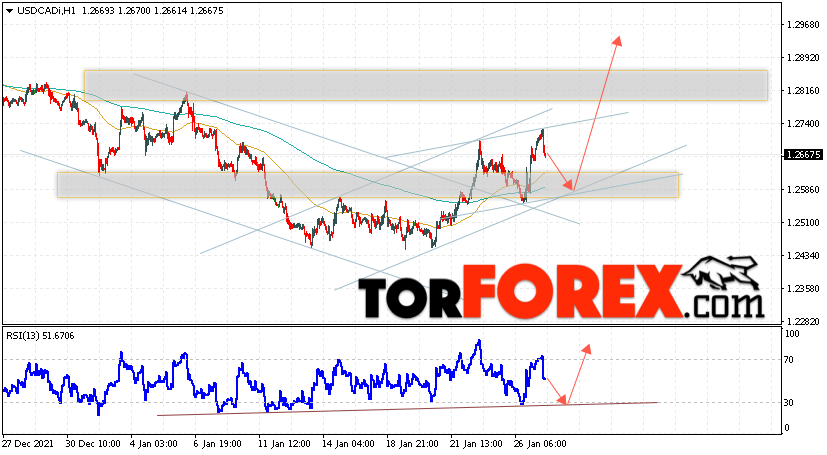This screenshot has height=455, width=827.
Task: Click the 6 Jan 19:00 time label
Action: point(218,444)
